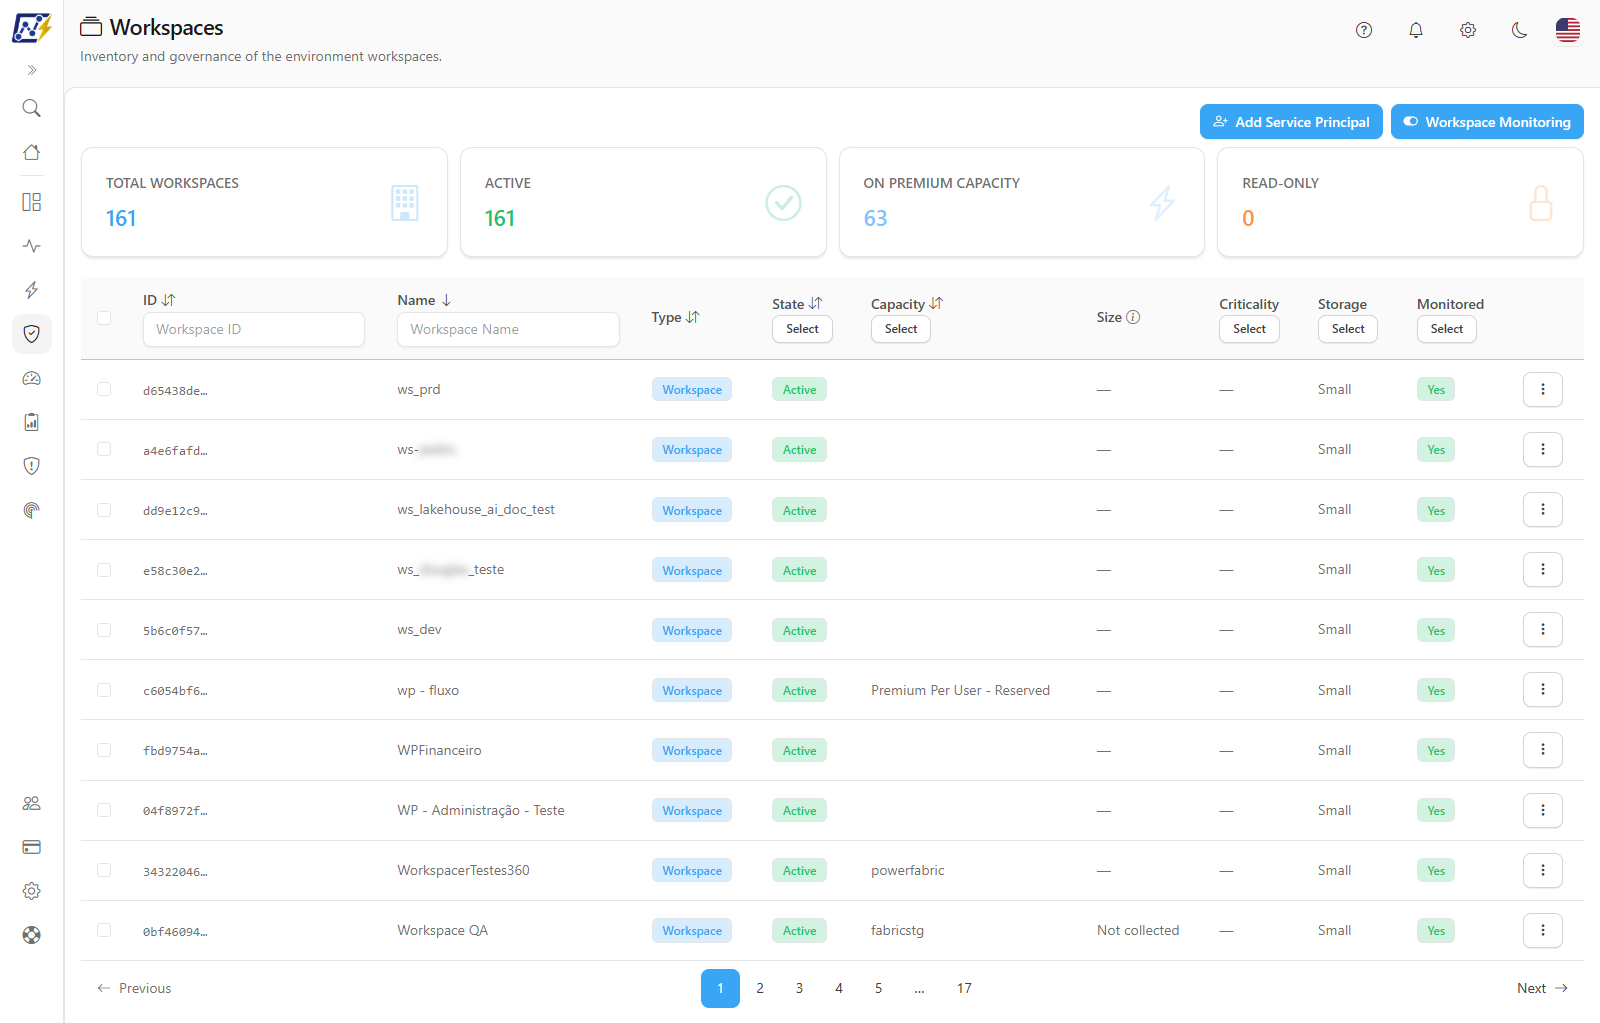Screen dimensions: 1600x1023
Task: Click Add Service Principal button
Action: coord(1291,122)
